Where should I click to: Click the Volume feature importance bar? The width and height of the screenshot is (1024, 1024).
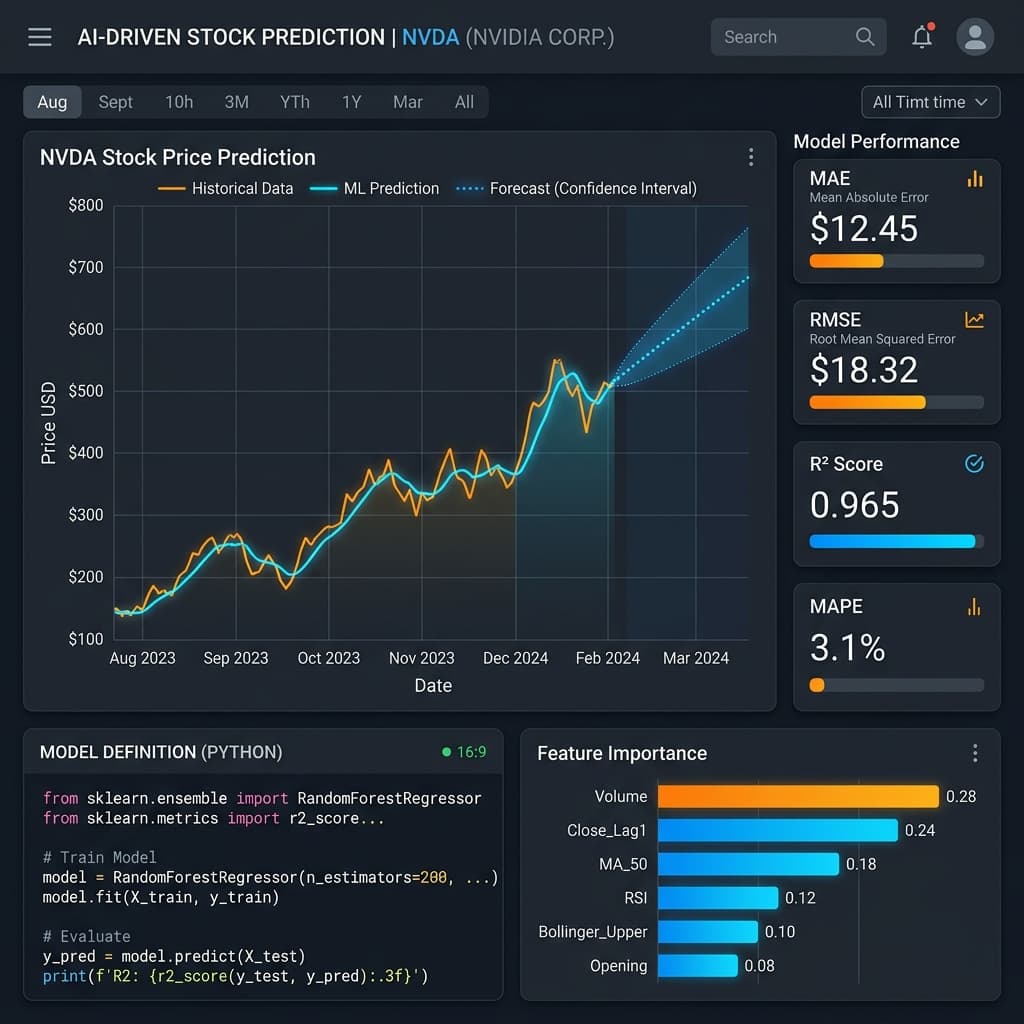[798, 796]
